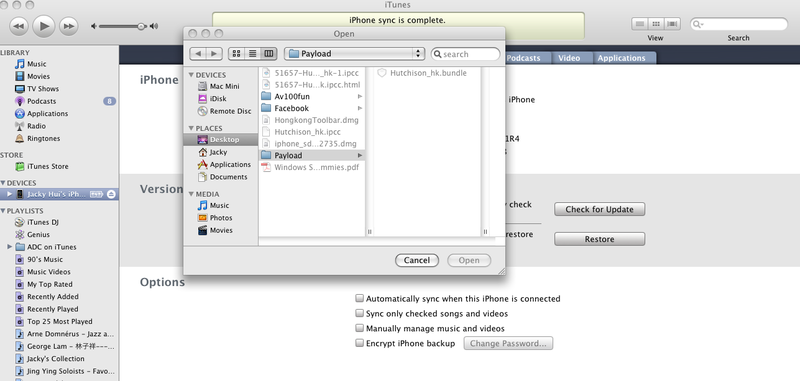Enable automatic sync when iPhone is connected
Viewport: 800px width, 381px height.
[360, 298]
